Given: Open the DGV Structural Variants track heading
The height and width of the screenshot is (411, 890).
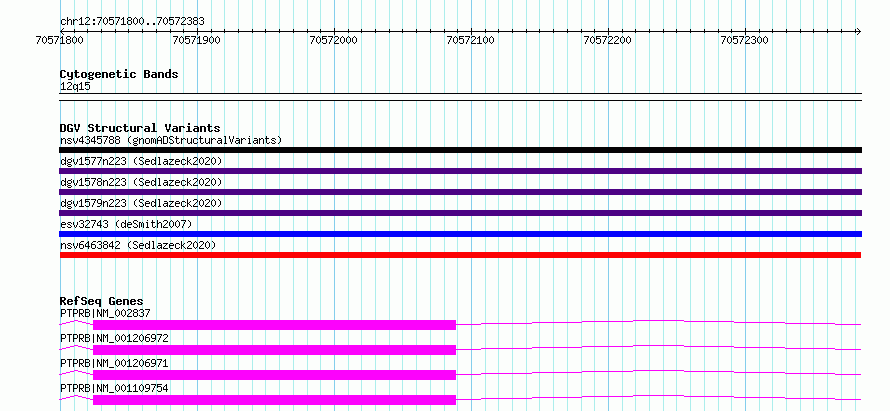Looking at the screenshot, I should [x=140, y=128].
